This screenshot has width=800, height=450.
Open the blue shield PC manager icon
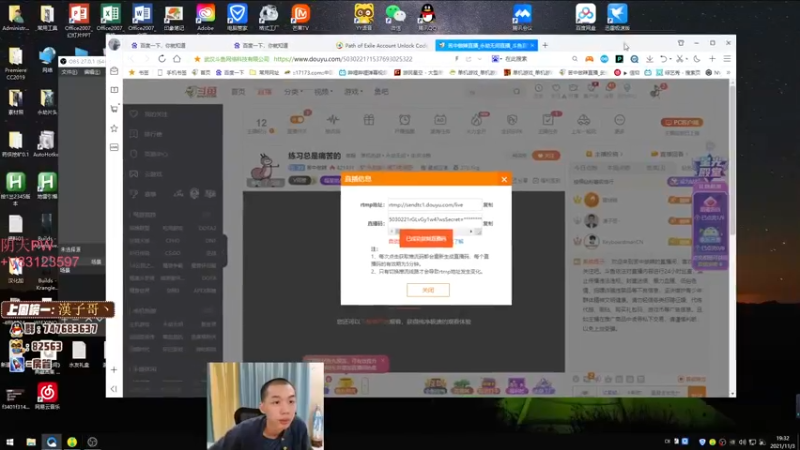pos(237,17)
